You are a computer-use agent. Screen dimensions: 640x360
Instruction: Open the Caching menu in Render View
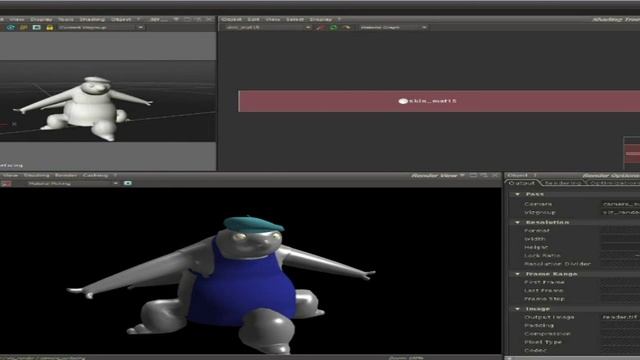pos(96,175)
